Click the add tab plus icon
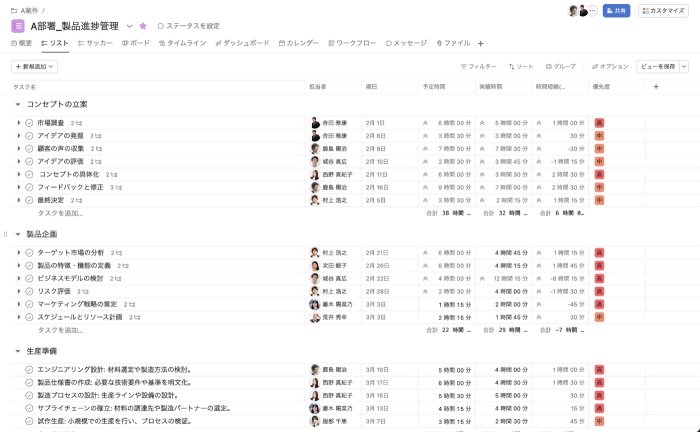Screen dimensions: 700x432 point(481,44)
